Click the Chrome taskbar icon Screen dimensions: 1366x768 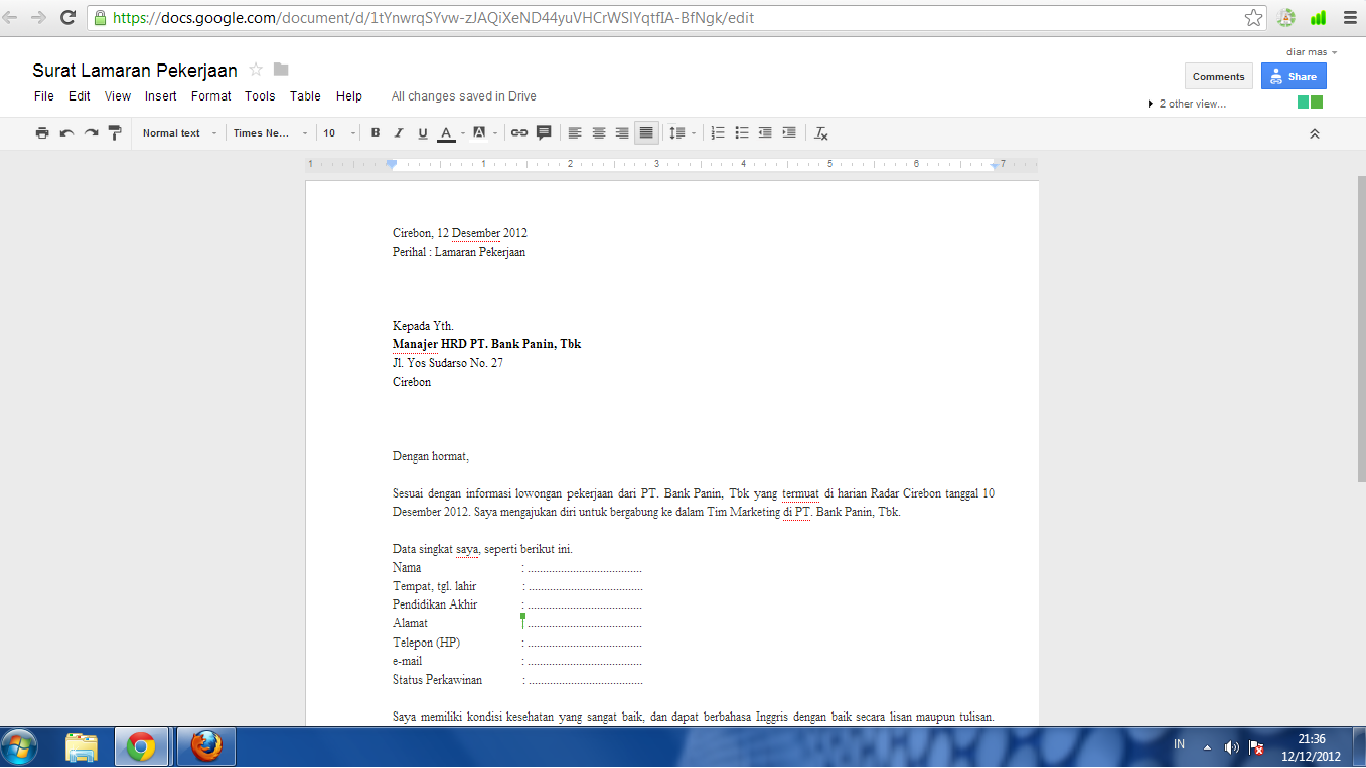click(141, 747)
